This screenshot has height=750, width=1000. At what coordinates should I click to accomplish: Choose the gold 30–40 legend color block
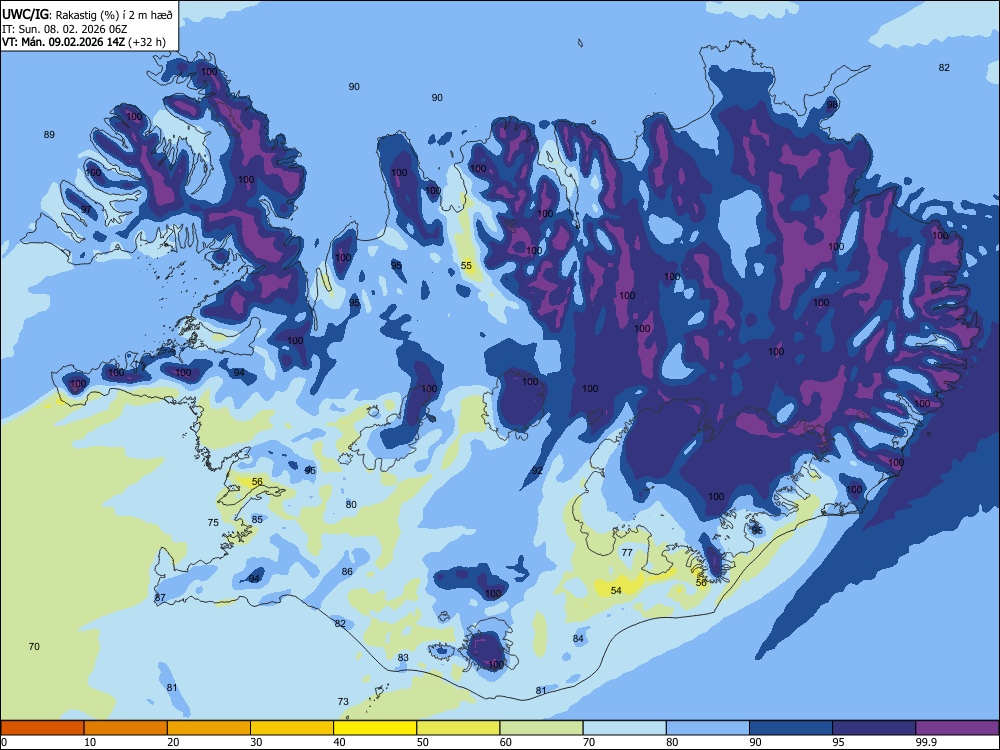(292, 728)
